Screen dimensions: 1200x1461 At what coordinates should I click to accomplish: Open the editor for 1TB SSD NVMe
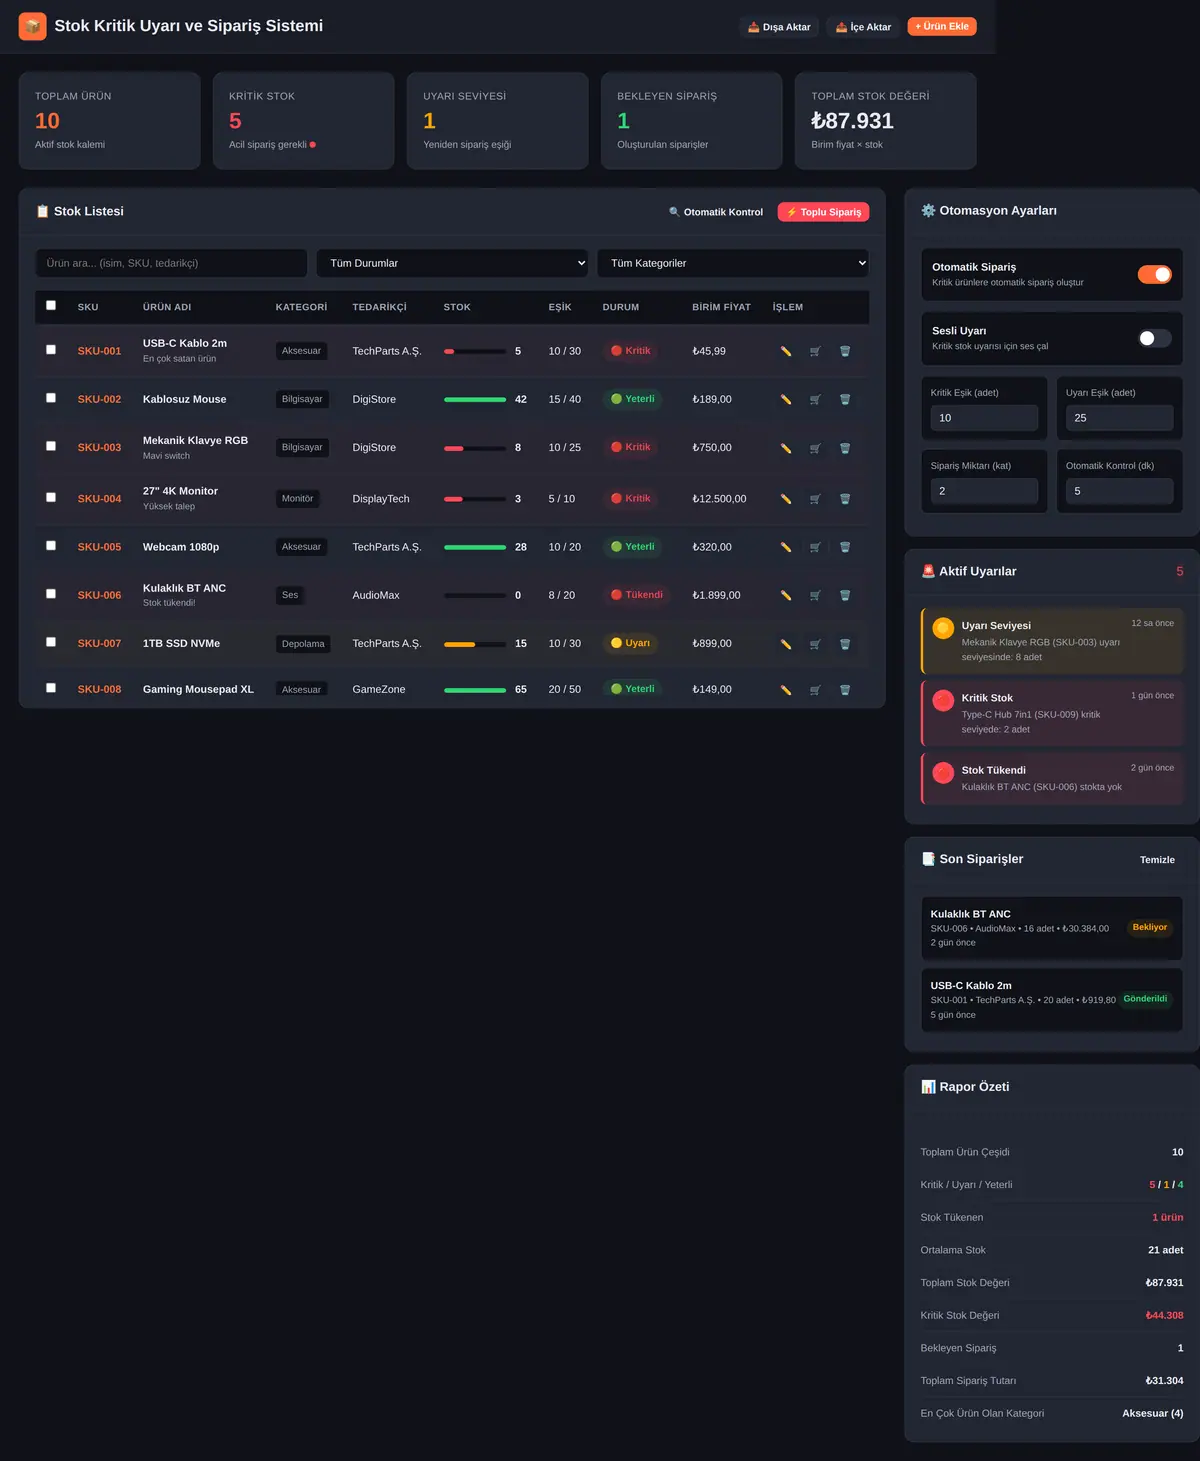pyautogui.click(x=786, y=644)
